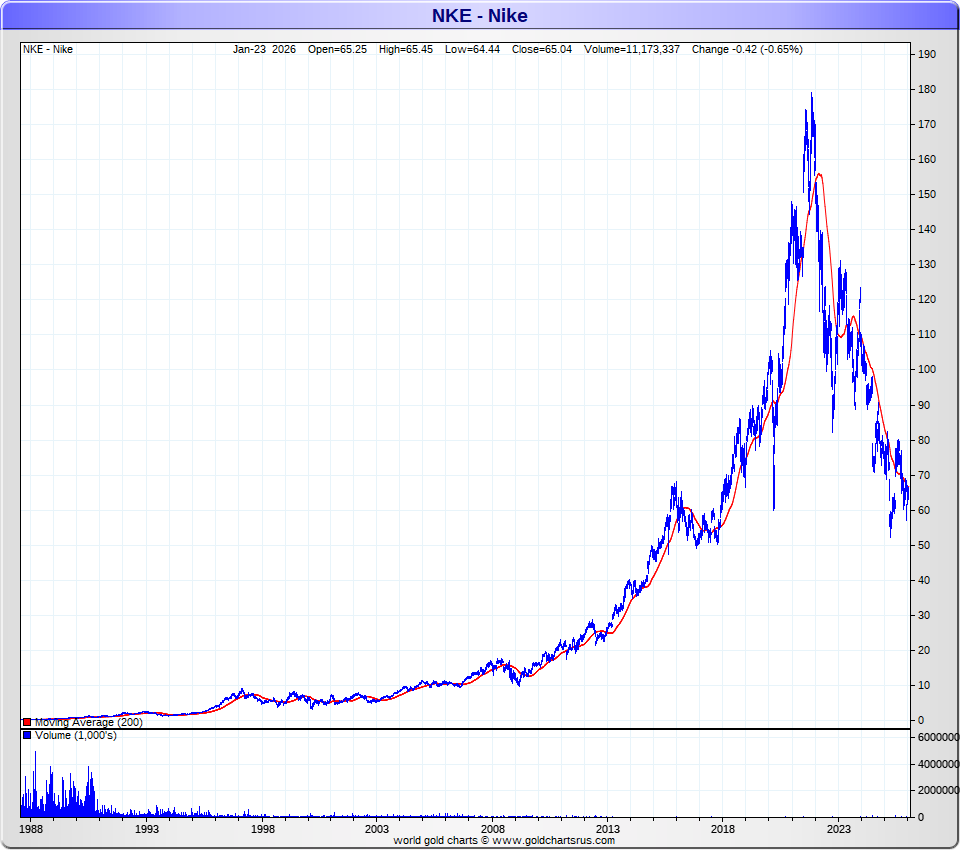Click the 2003 year label on time axis

(377, 829)
